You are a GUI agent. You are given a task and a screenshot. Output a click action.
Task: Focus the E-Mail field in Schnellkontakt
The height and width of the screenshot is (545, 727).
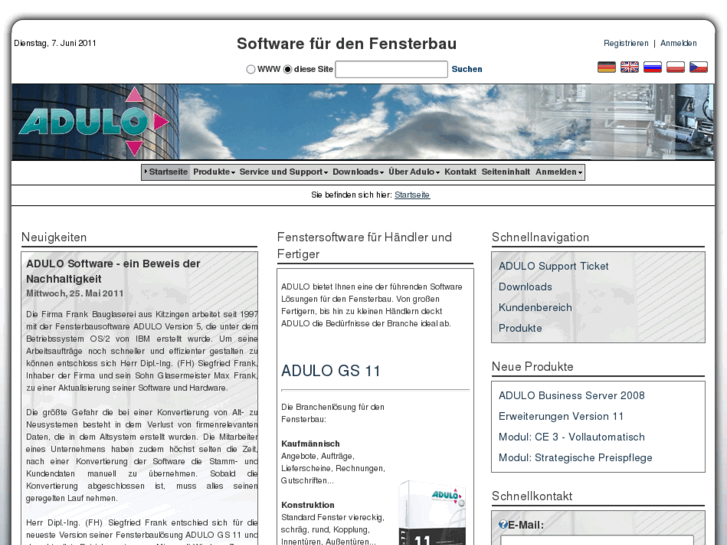point(597,540)
